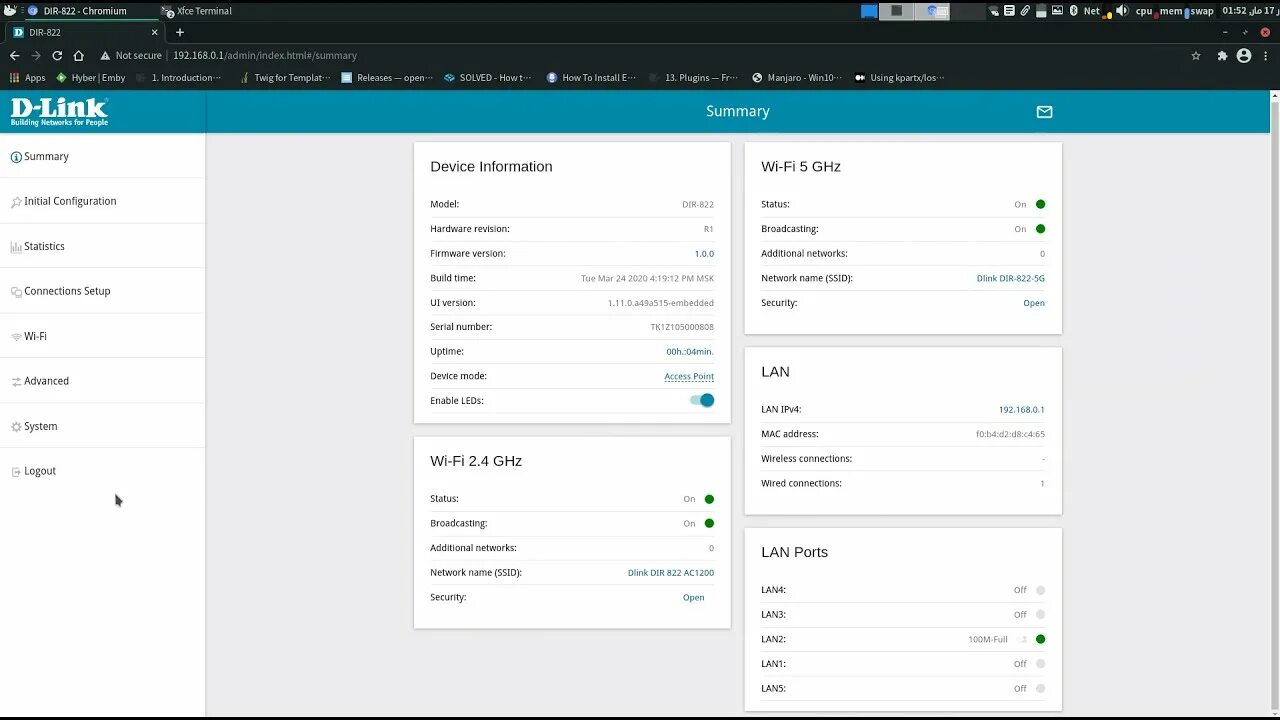This screenshot has height=720, width=1280.
Task: Click the Bluetooth tray icon
Action: pyautogui.click(x=1073, y=11)
